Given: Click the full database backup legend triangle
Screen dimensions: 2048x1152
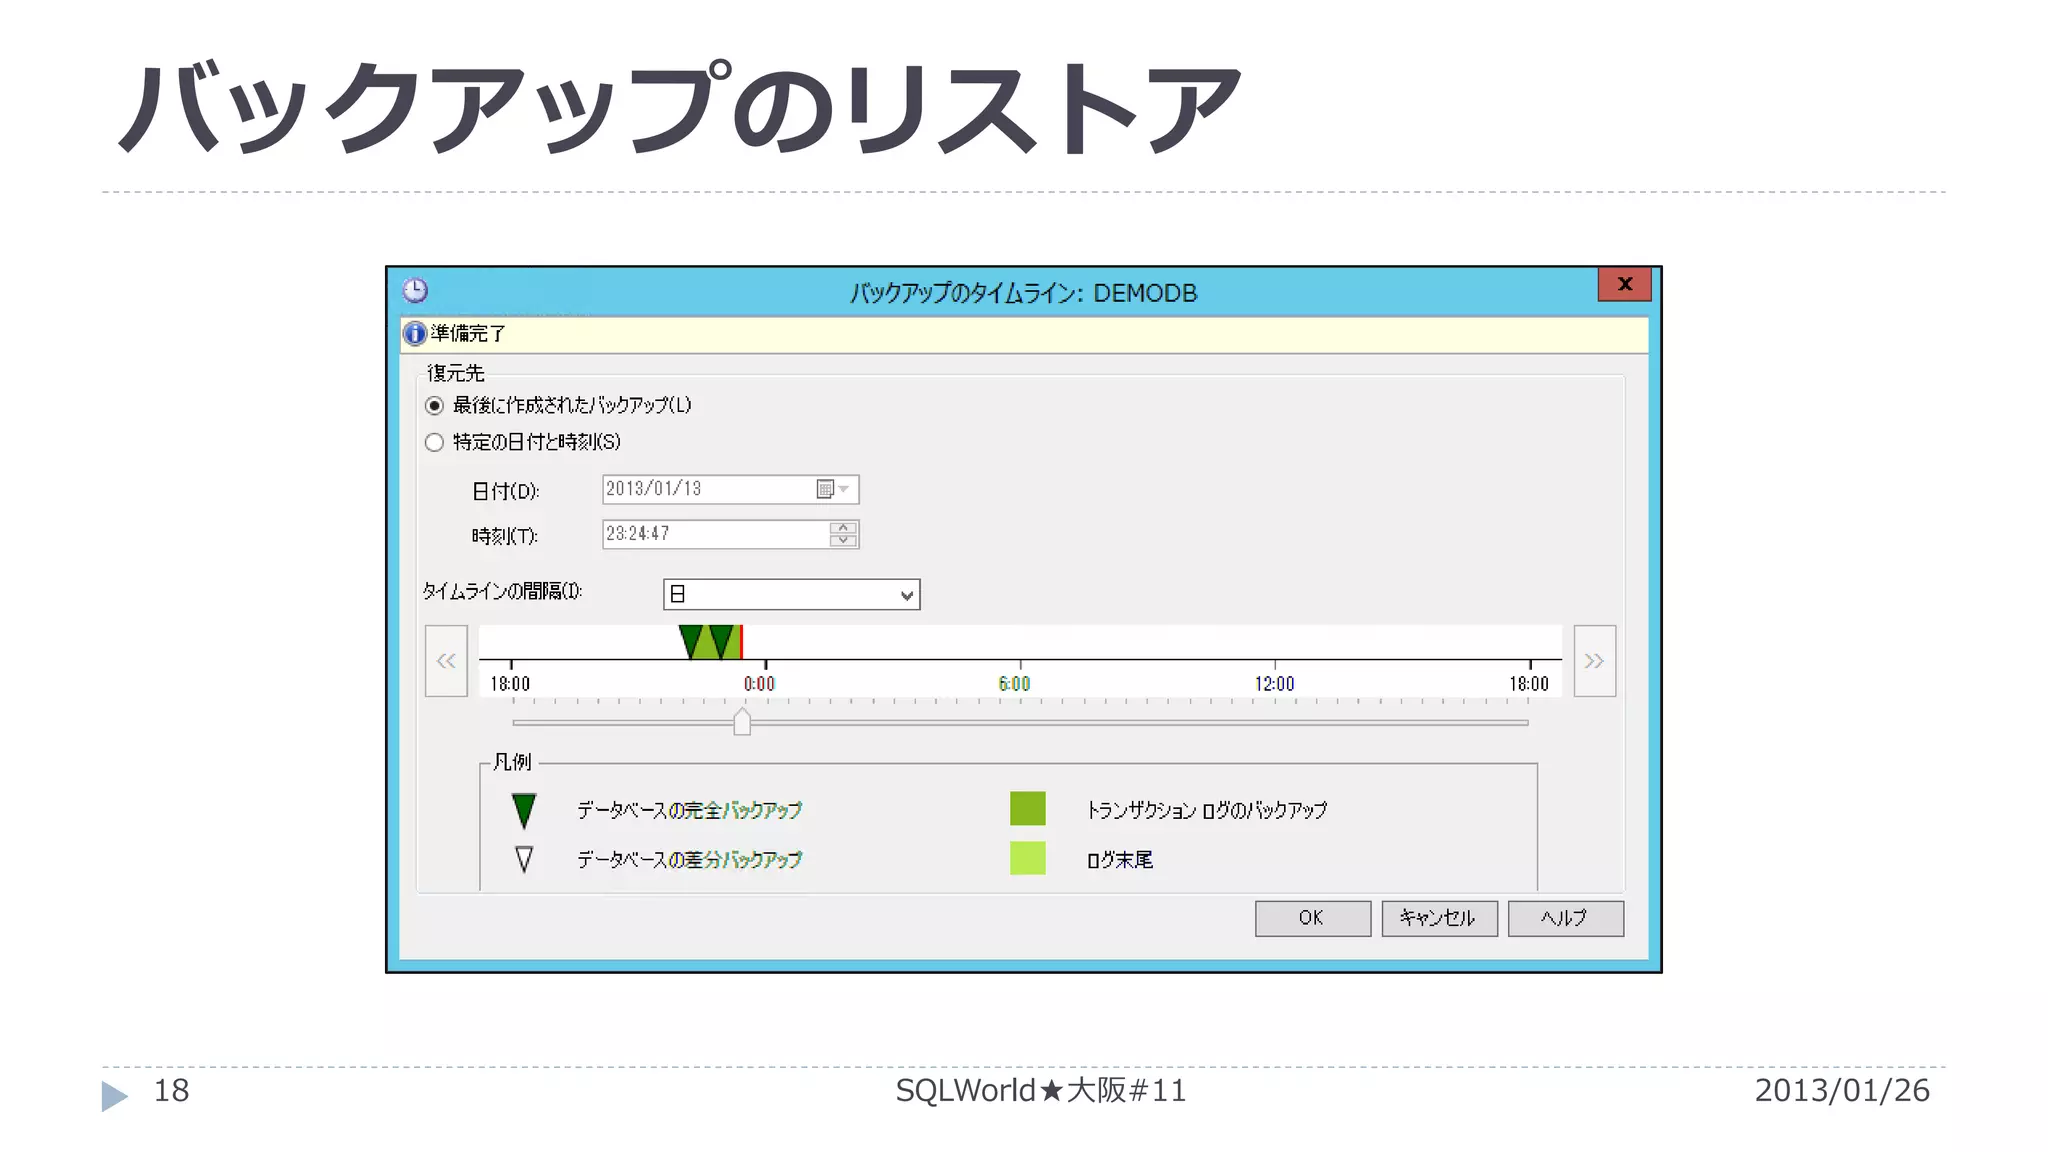Looking at the screenshot, I should pyautogui.click(x=524, y=811).
